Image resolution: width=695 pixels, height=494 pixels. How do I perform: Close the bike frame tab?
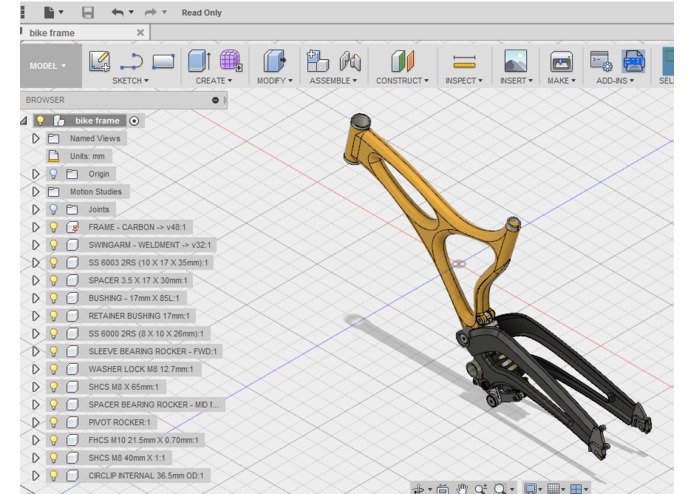point(140,32)
